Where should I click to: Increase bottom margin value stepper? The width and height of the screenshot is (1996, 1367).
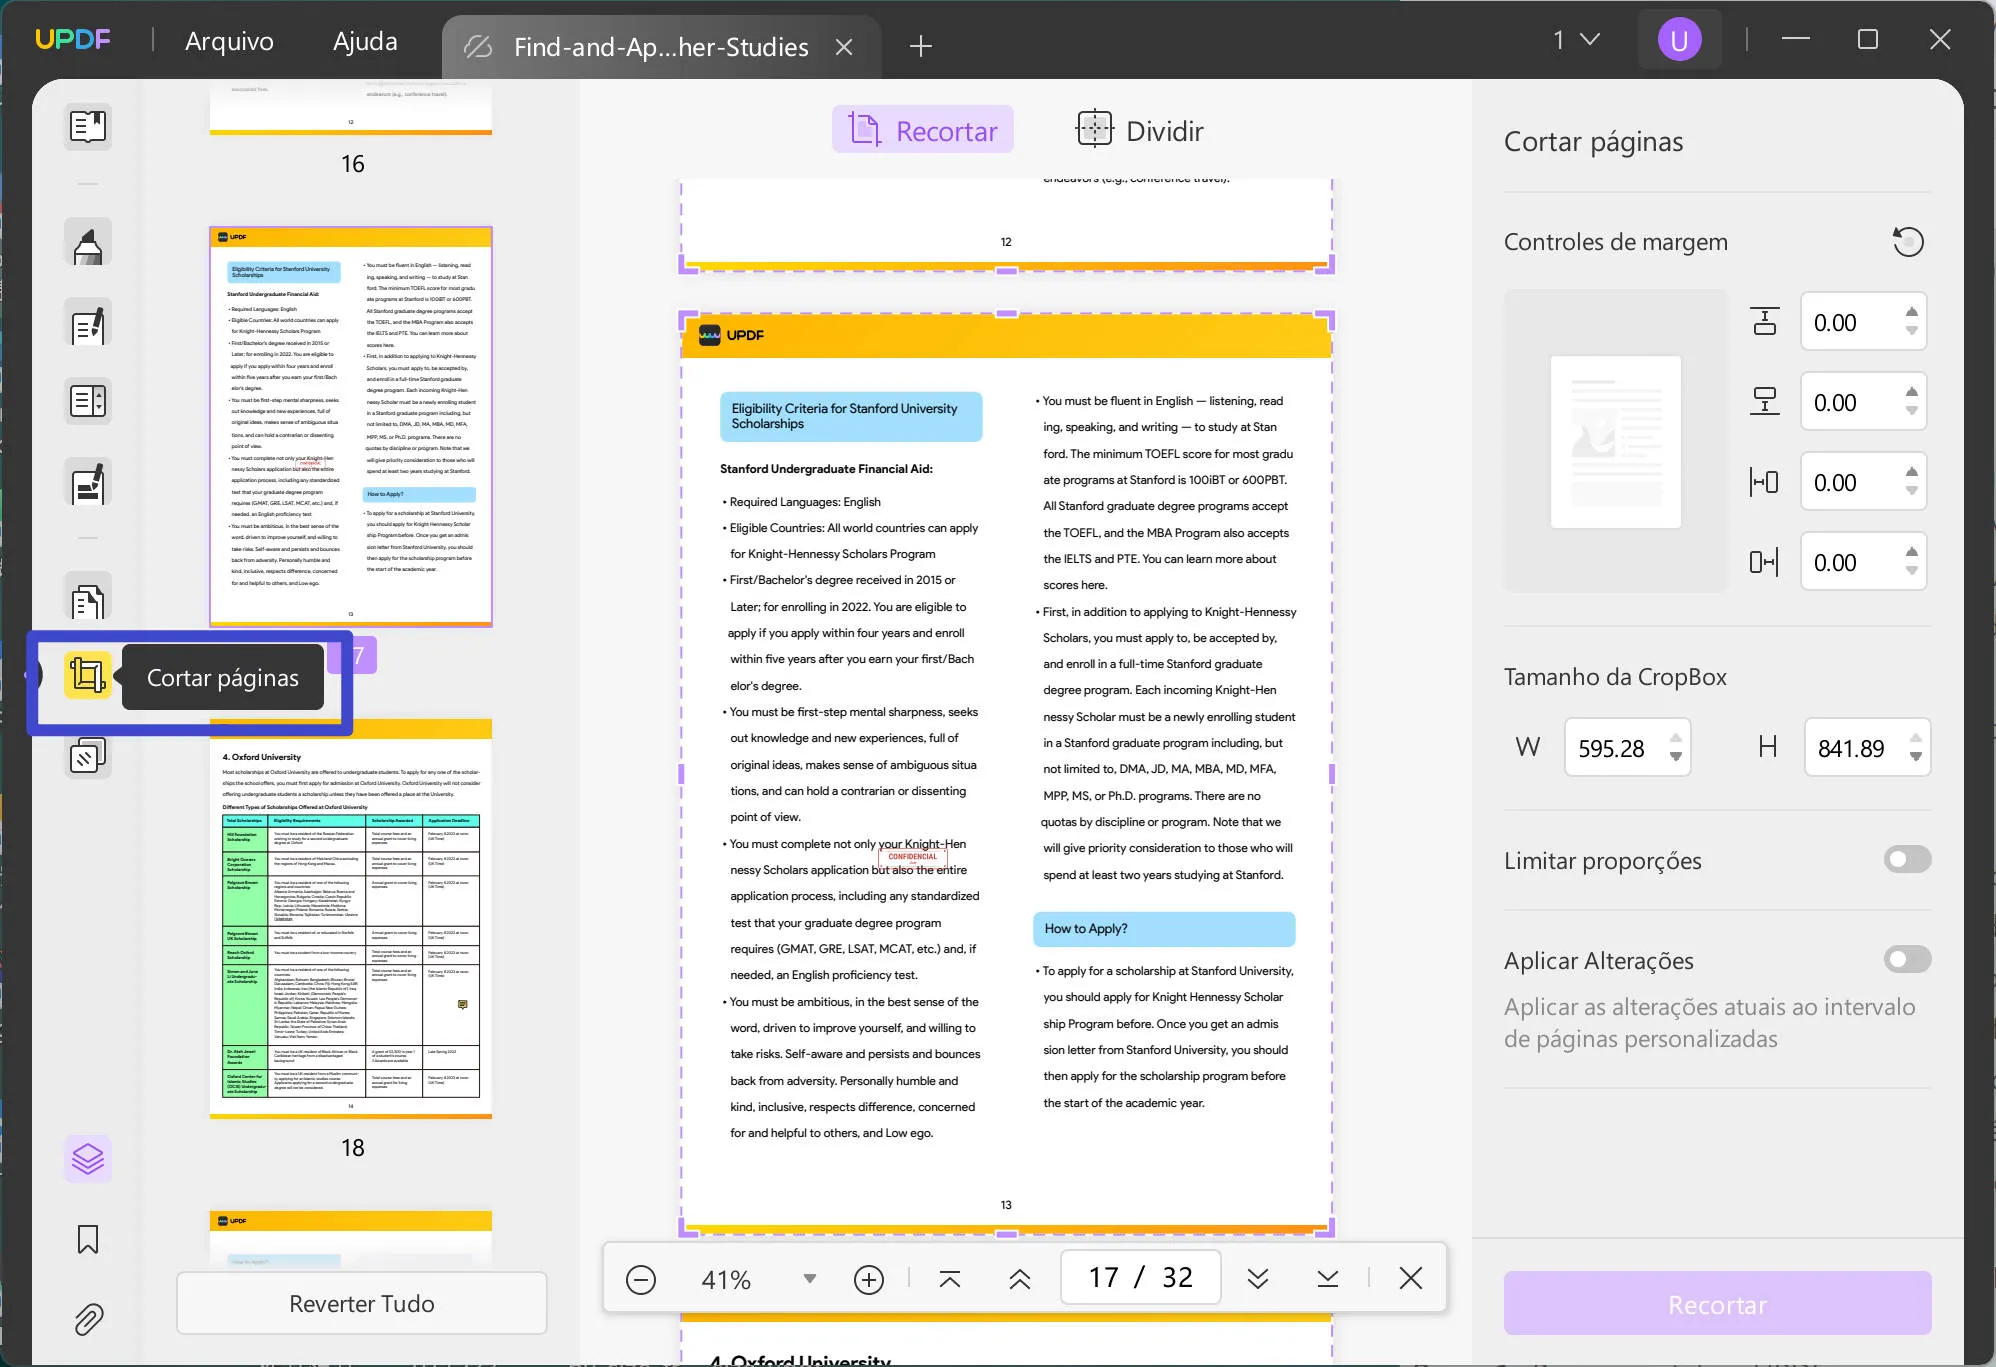pyautogui.click(x=1912, y=392)
